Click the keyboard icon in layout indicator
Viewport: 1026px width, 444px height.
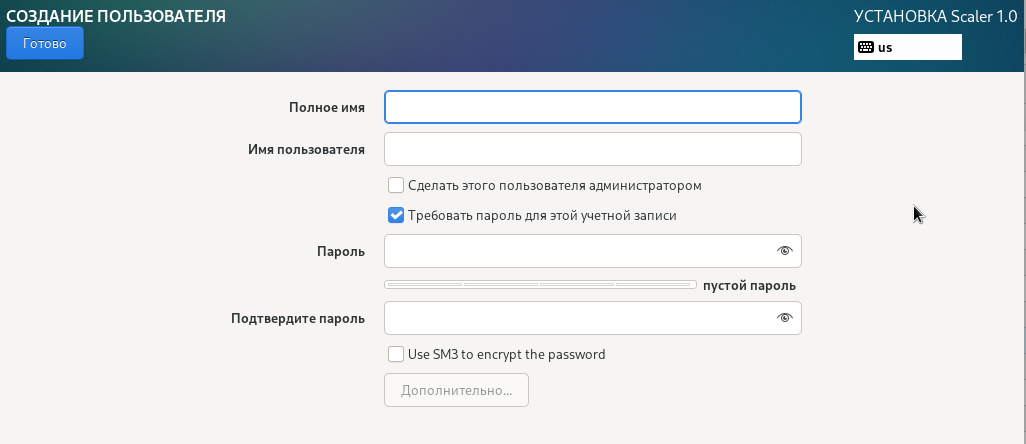[866, 48]
